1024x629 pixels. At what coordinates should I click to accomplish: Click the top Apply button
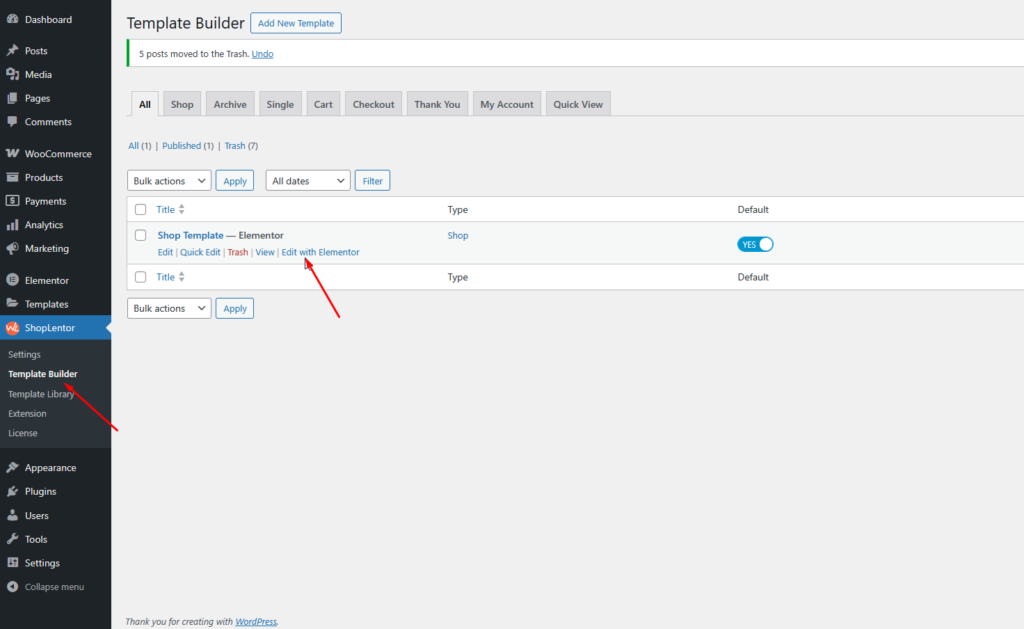(234, 181)
